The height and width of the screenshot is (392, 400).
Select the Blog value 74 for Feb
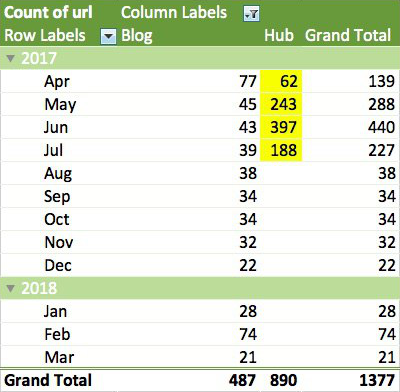pos(248,334)
